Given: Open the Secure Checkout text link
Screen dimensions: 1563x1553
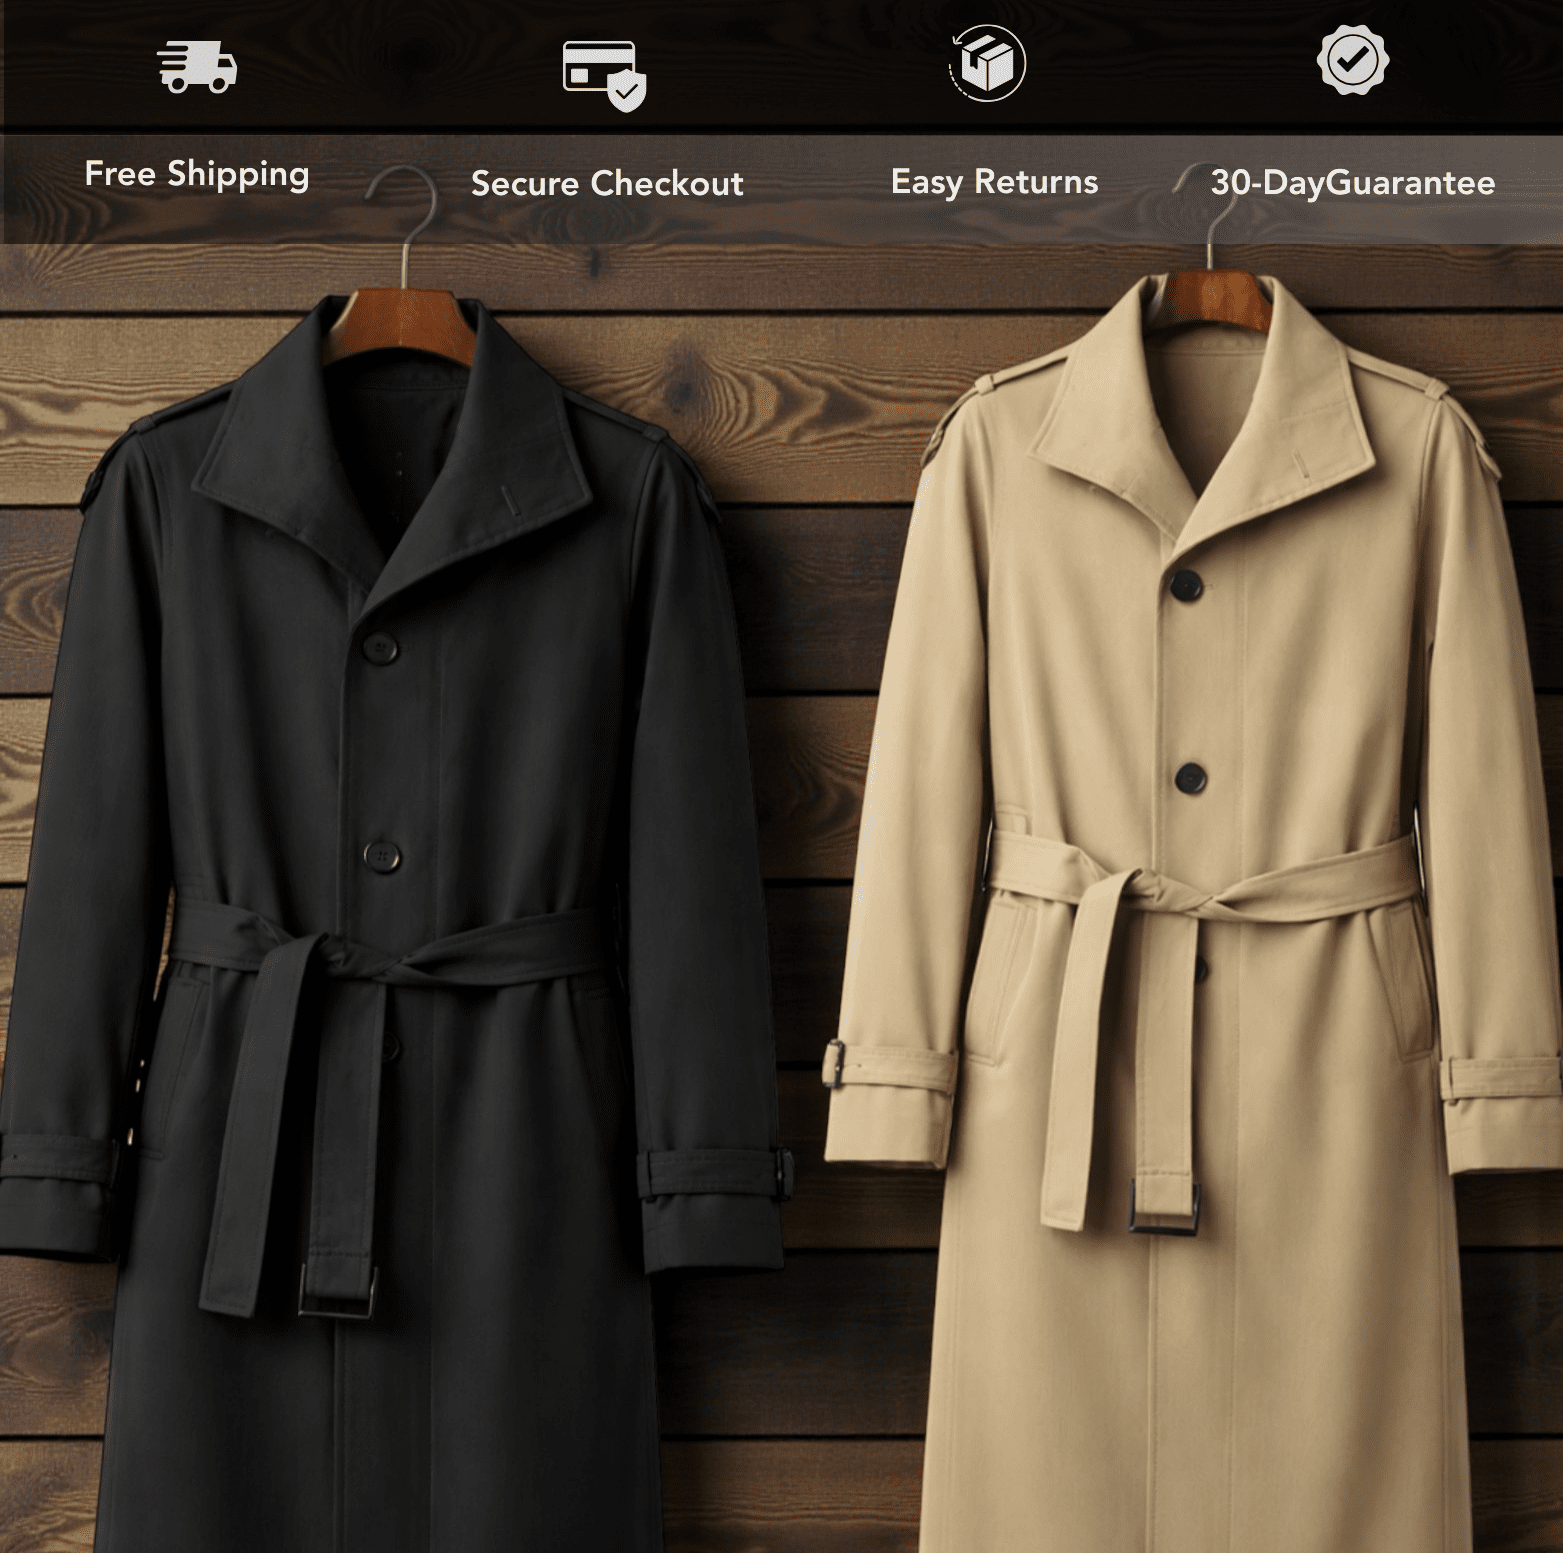Looking at the screenshot, I should tap(607, 184).
